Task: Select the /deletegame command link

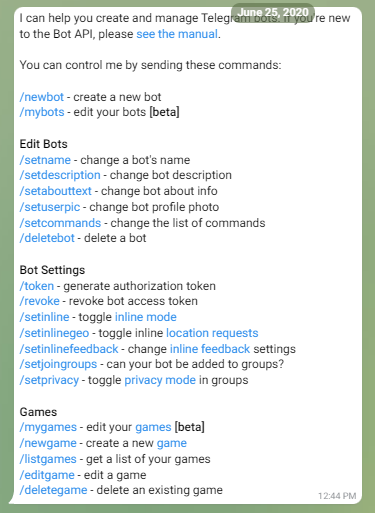Action: coord(53,490)
